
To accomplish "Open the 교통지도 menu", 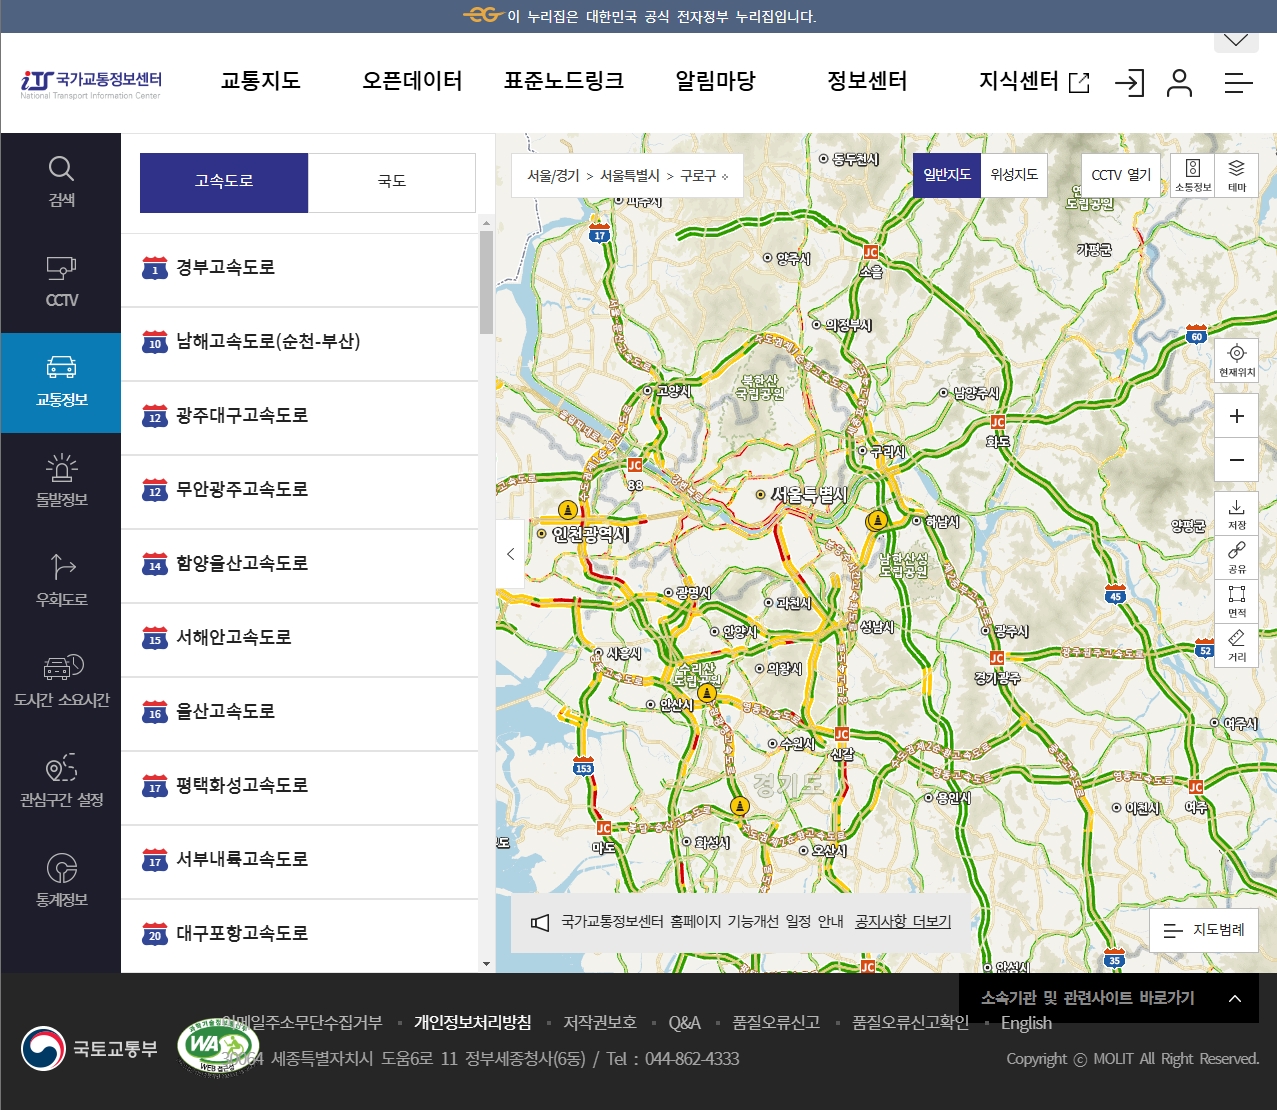I will tap(260, 81).
